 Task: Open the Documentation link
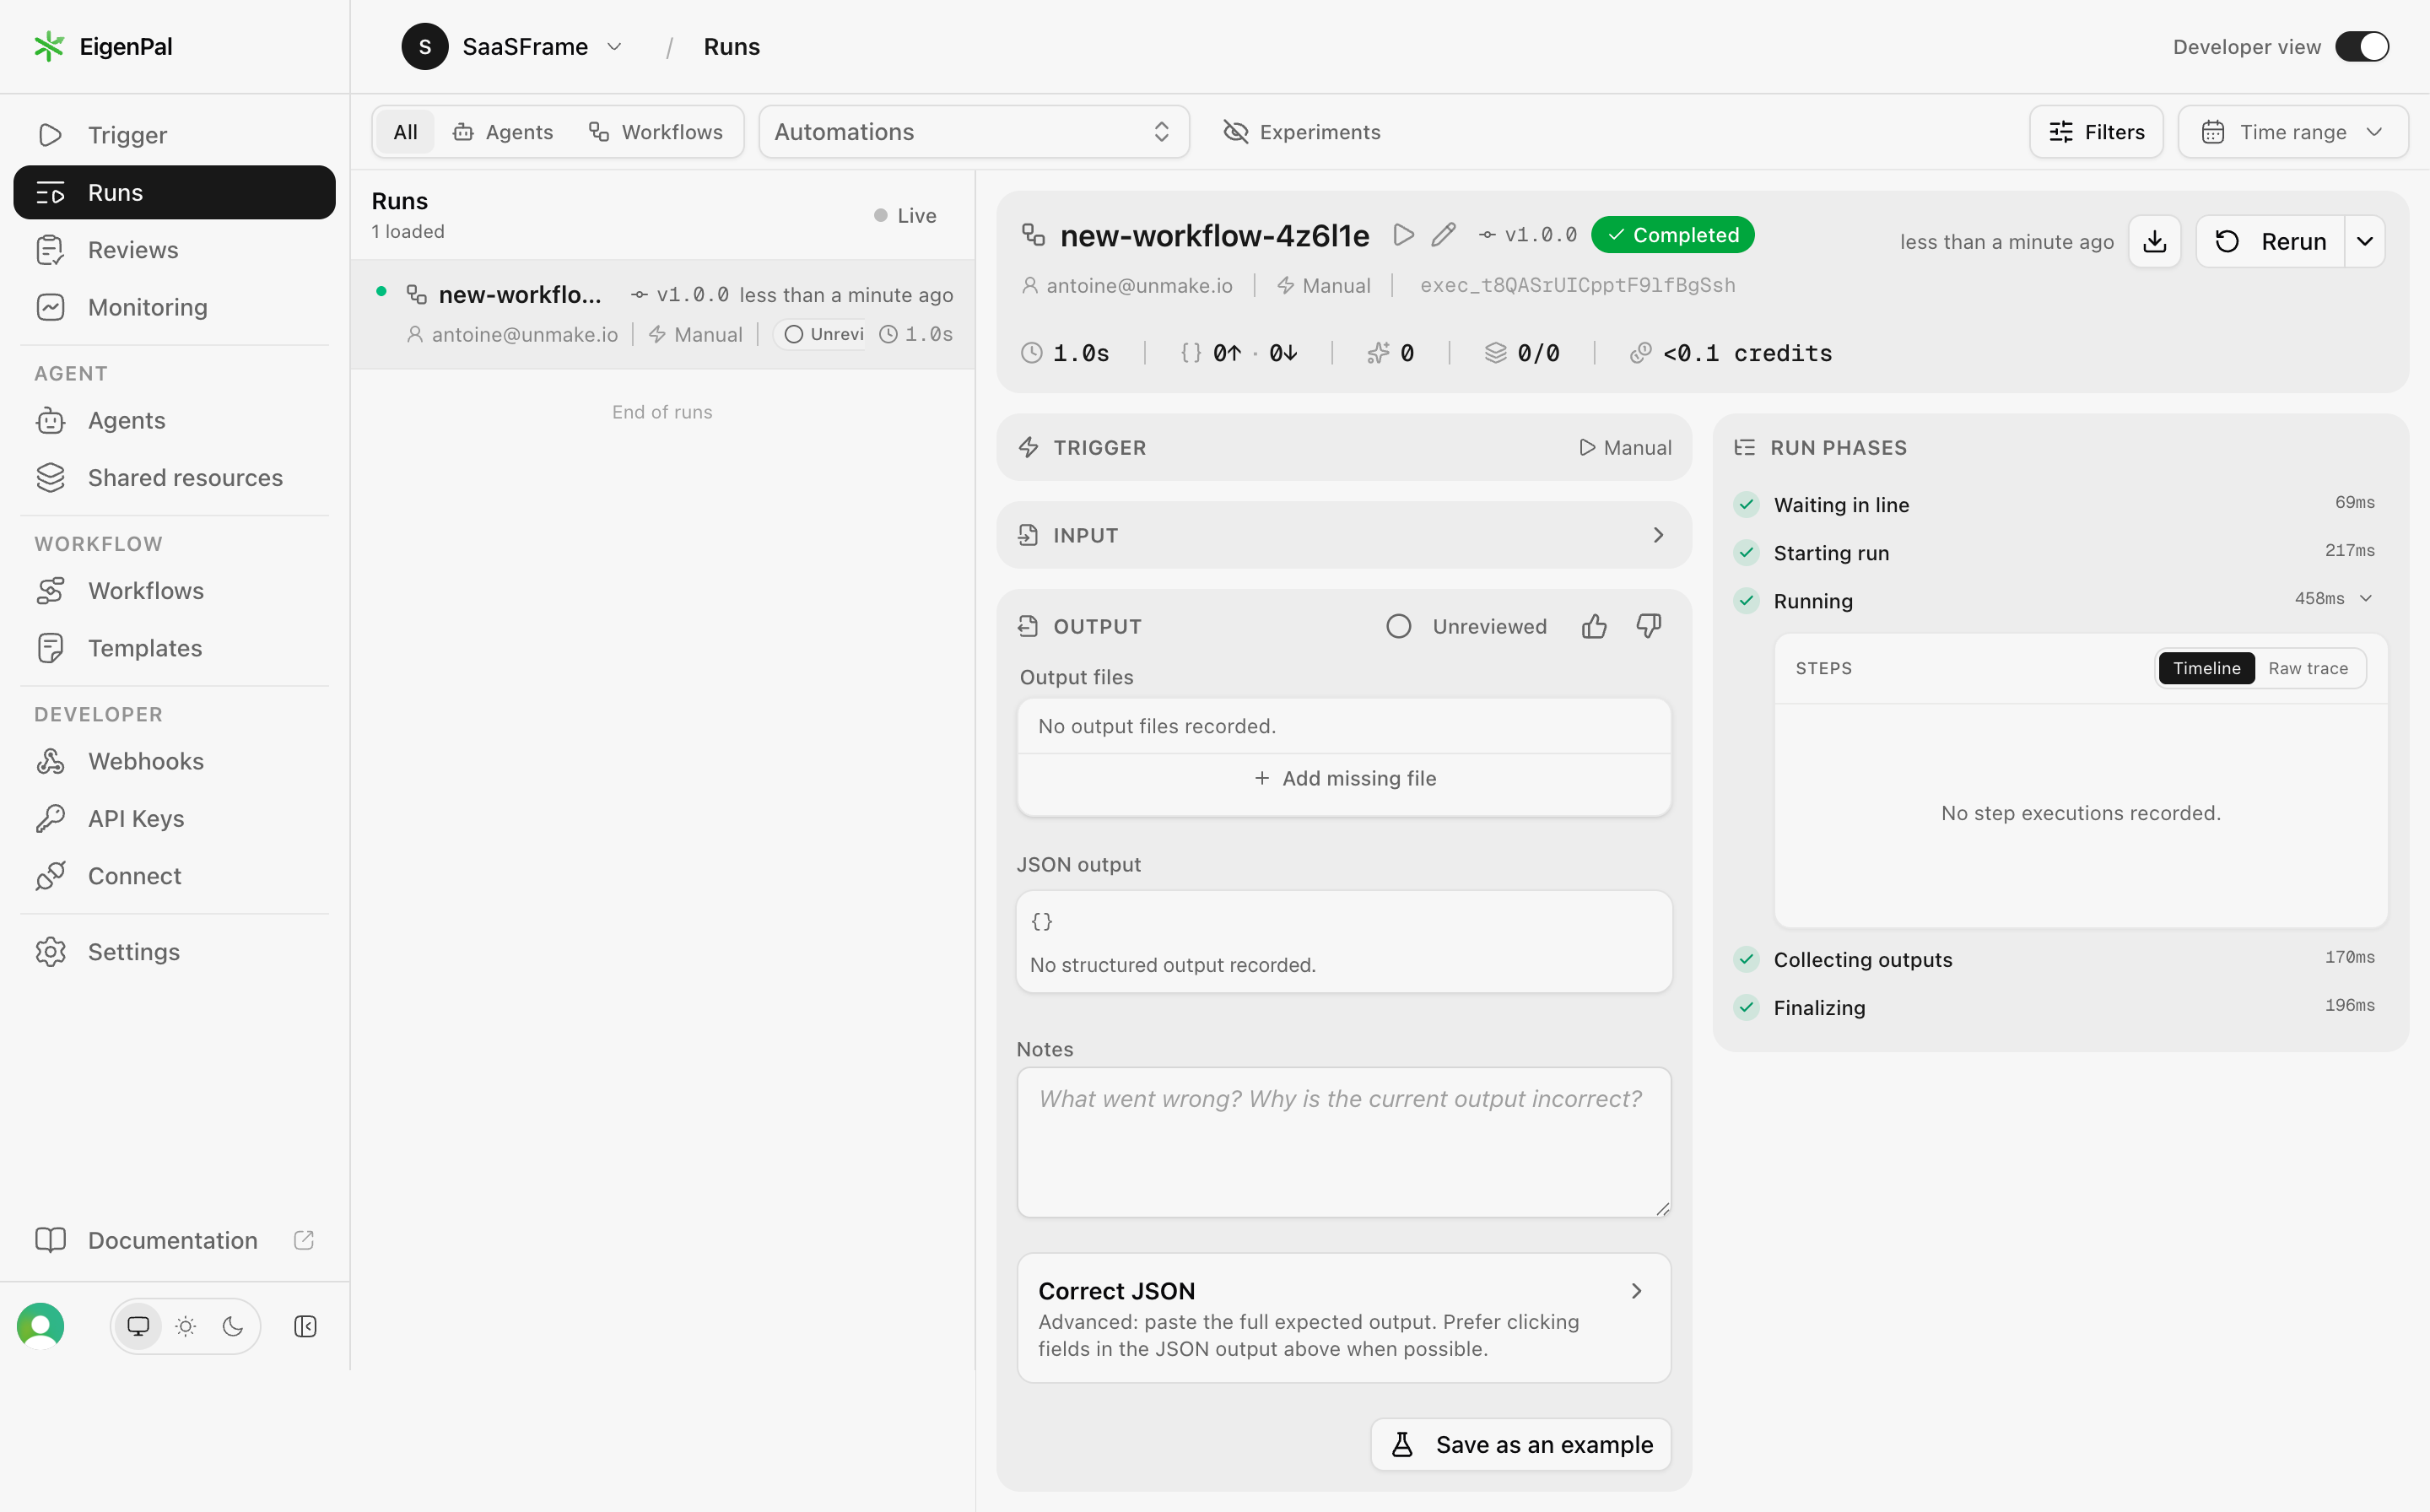click(174, 1240)
